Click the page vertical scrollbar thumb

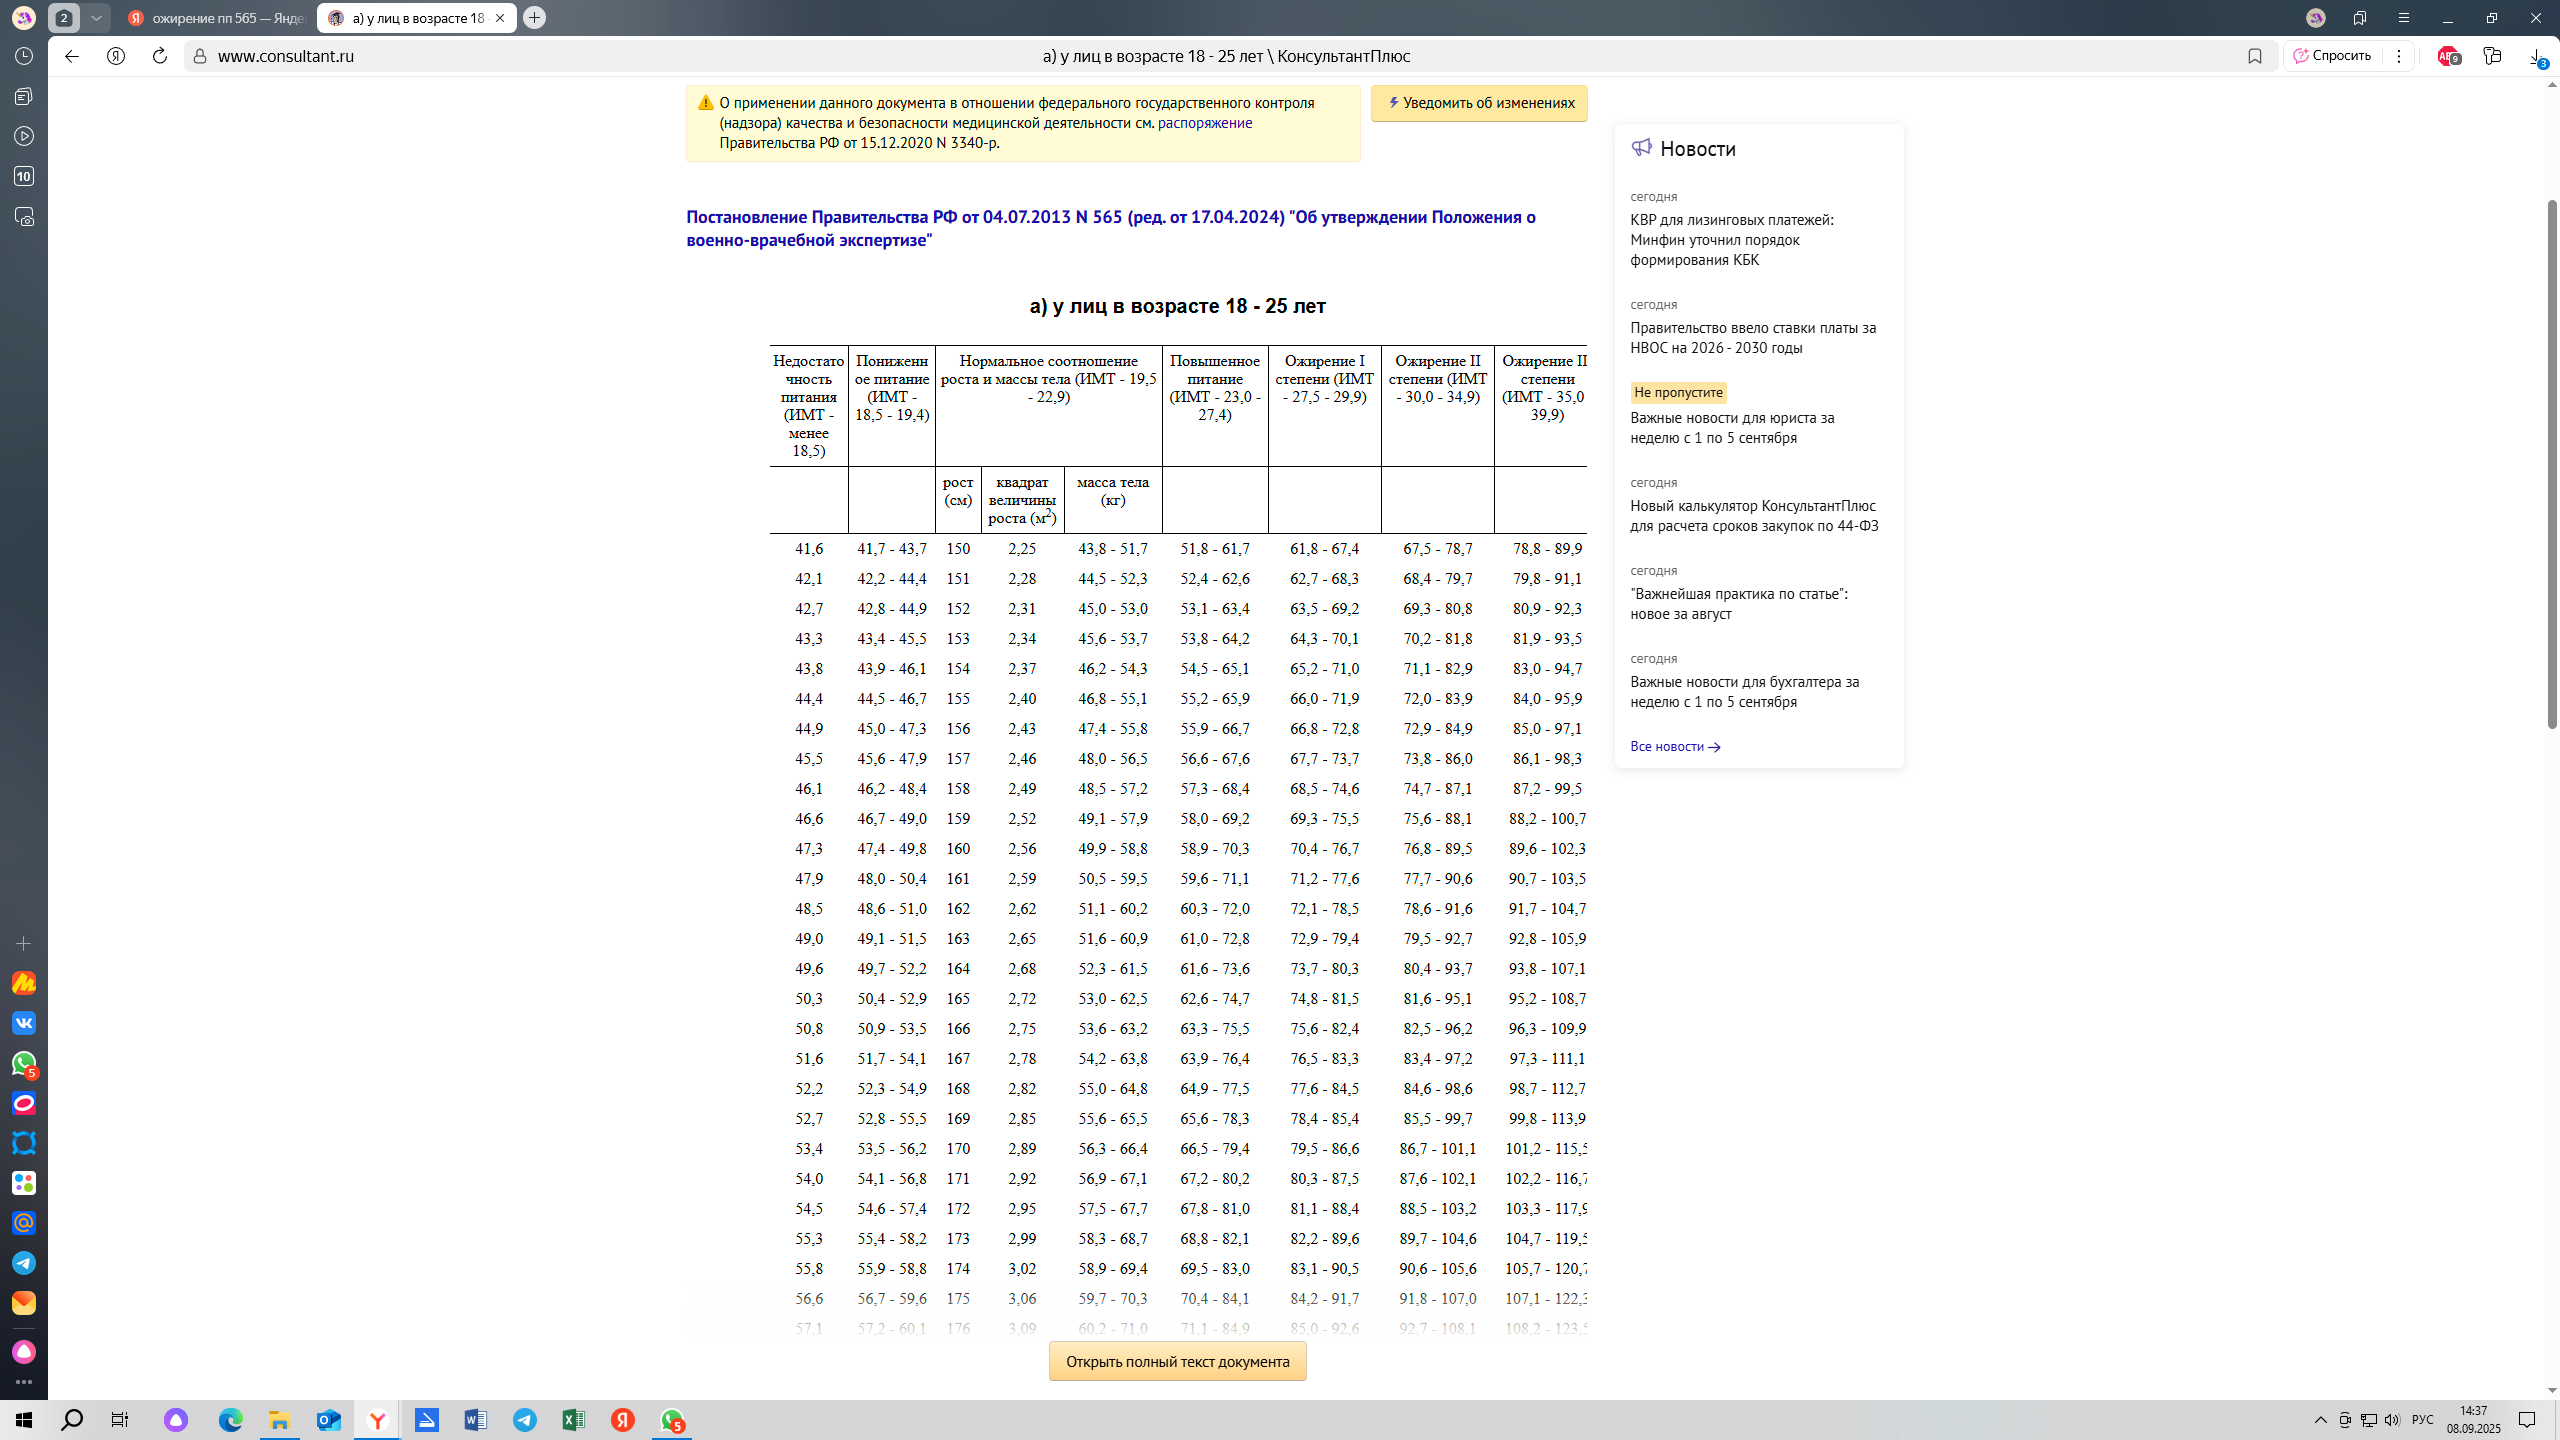tap(2551, 464)
